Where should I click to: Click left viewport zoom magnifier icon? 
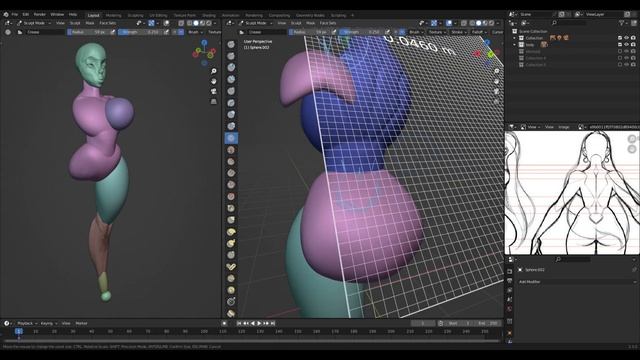point(213,71)
